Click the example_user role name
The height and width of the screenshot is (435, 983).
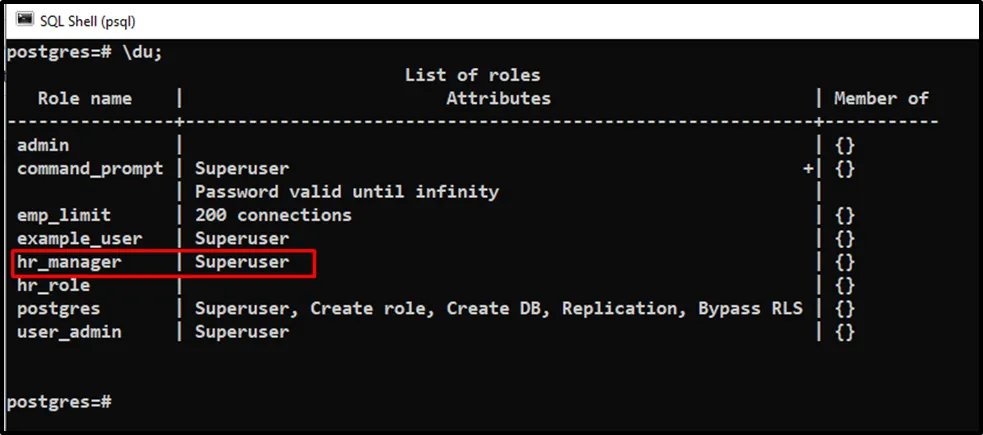(79, 238)
